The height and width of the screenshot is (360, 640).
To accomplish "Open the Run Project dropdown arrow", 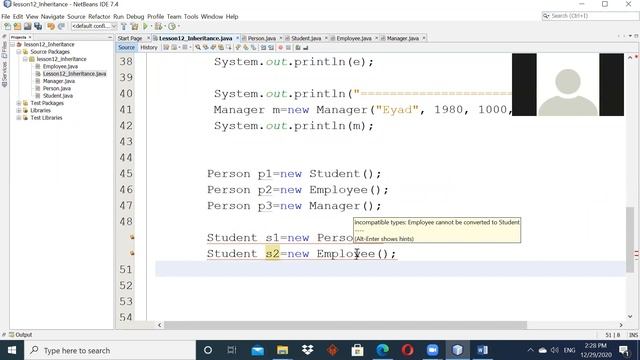I will [x=151, y=27].
